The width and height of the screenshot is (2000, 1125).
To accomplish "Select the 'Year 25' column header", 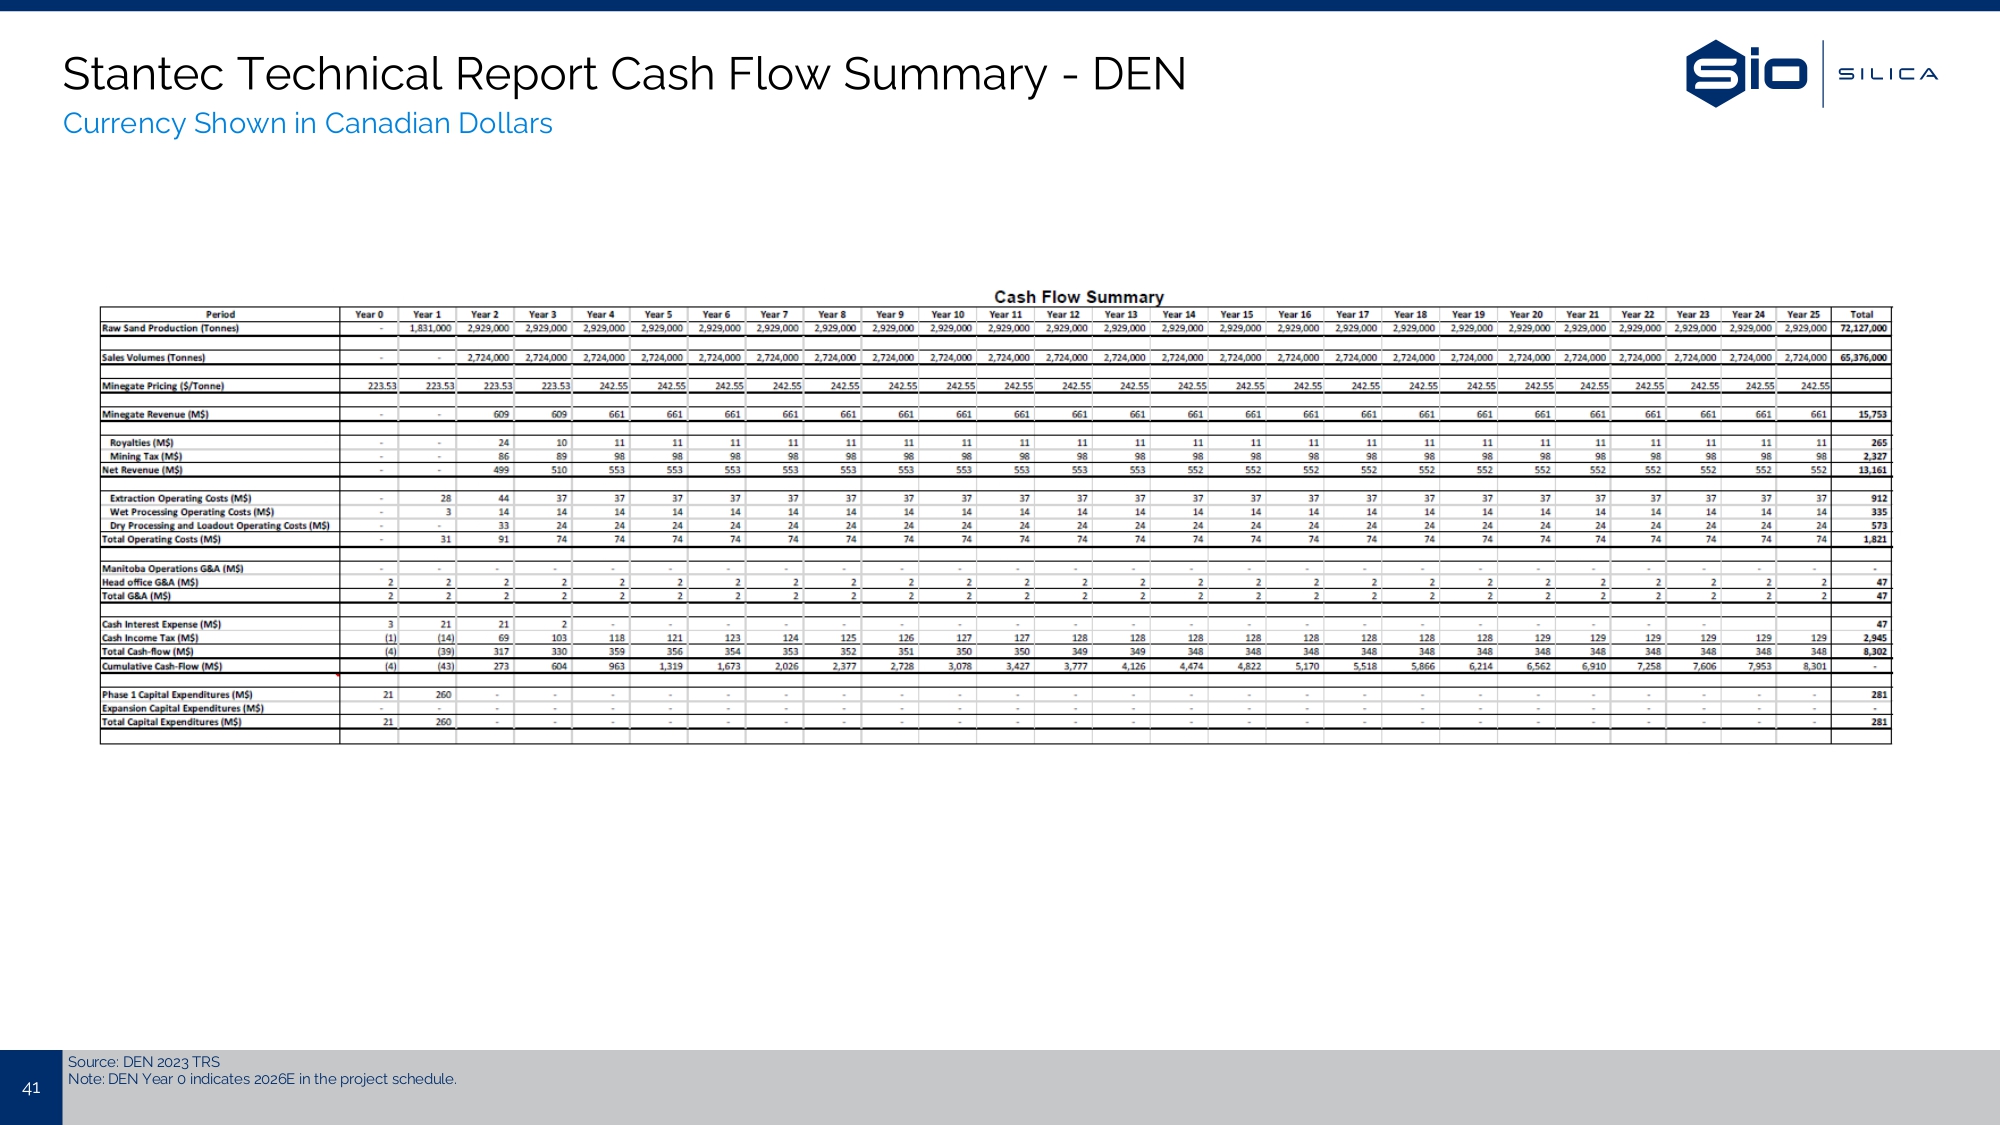I will [x=1804, y=314].
